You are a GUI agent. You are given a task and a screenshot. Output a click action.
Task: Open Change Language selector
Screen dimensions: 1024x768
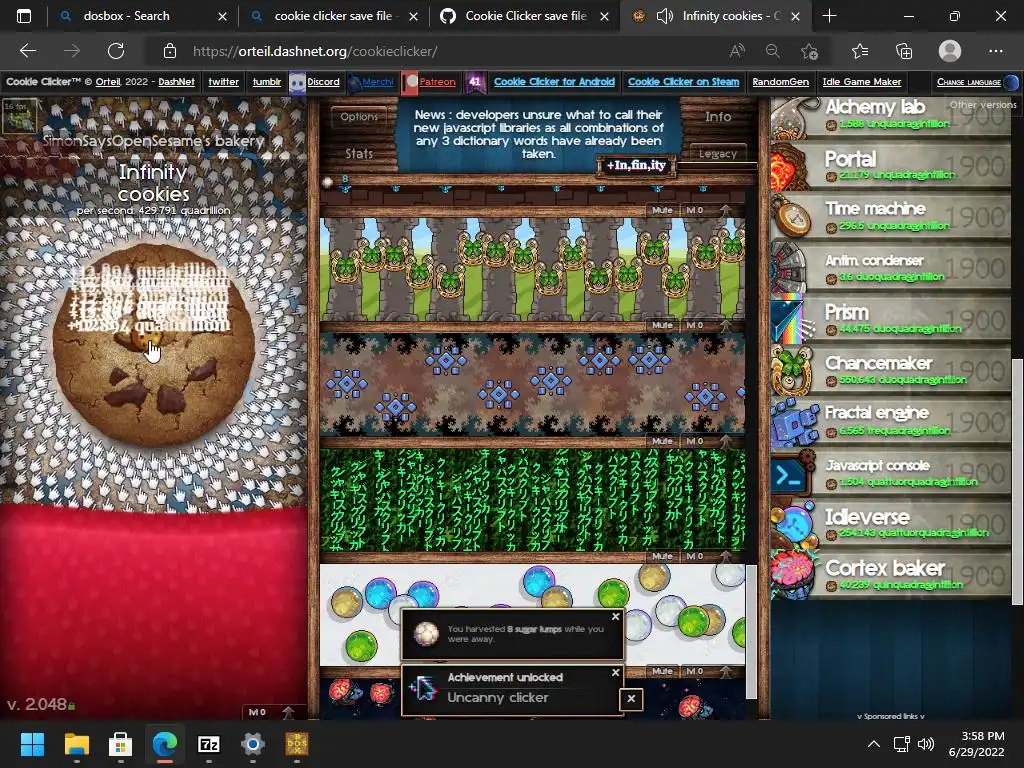(977, 82)
